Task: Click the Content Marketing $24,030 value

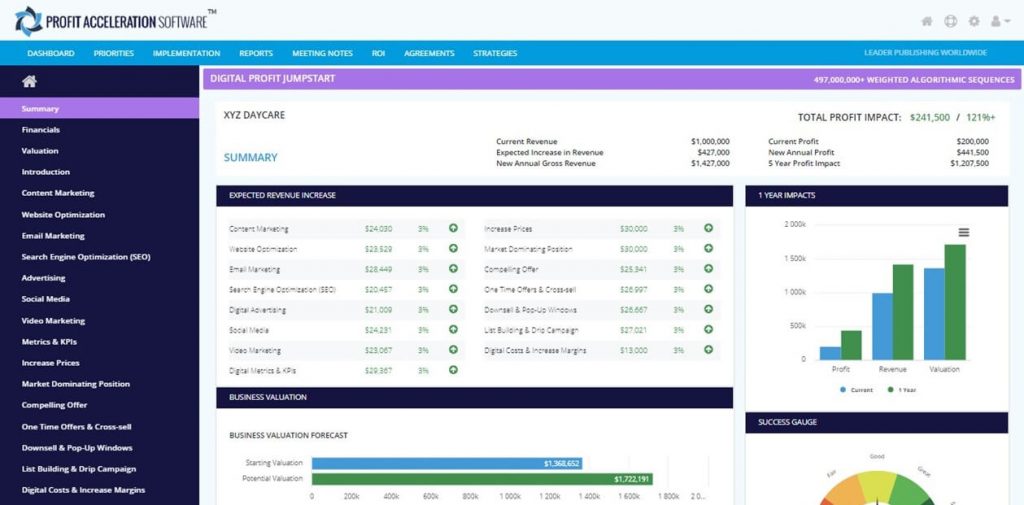Action: (x=379, y=229)
